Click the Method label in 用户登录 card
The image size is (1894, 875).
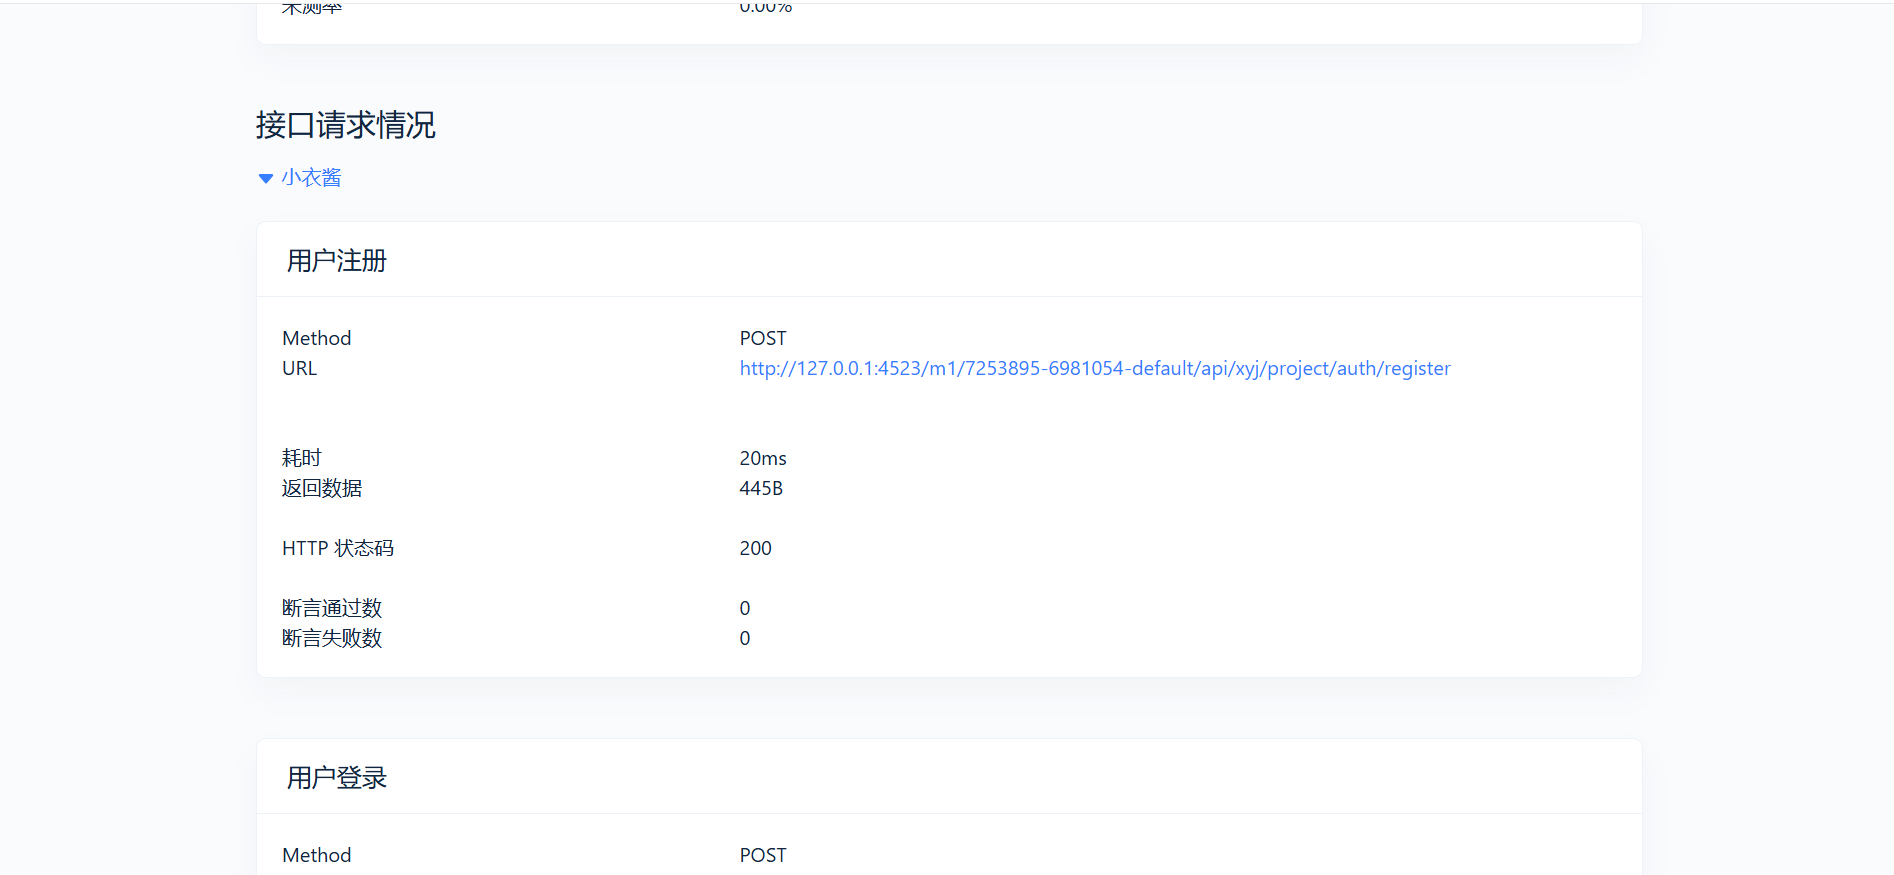(317, 855)
